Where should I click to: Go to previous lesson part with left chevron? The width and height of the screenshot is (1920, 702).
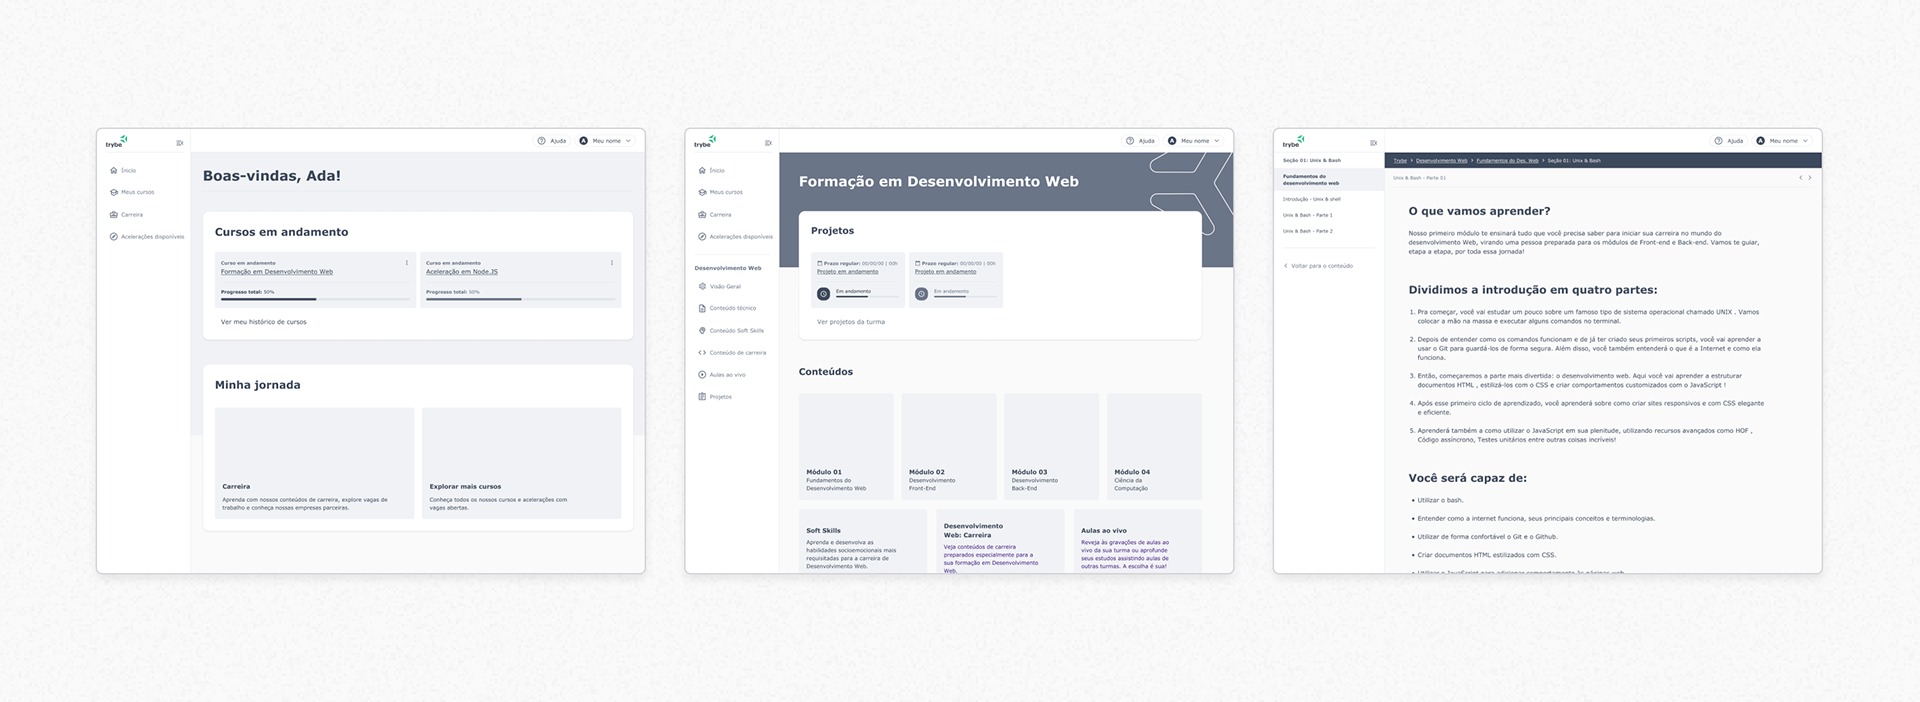pyautogui.click(x=1800, y=178)
